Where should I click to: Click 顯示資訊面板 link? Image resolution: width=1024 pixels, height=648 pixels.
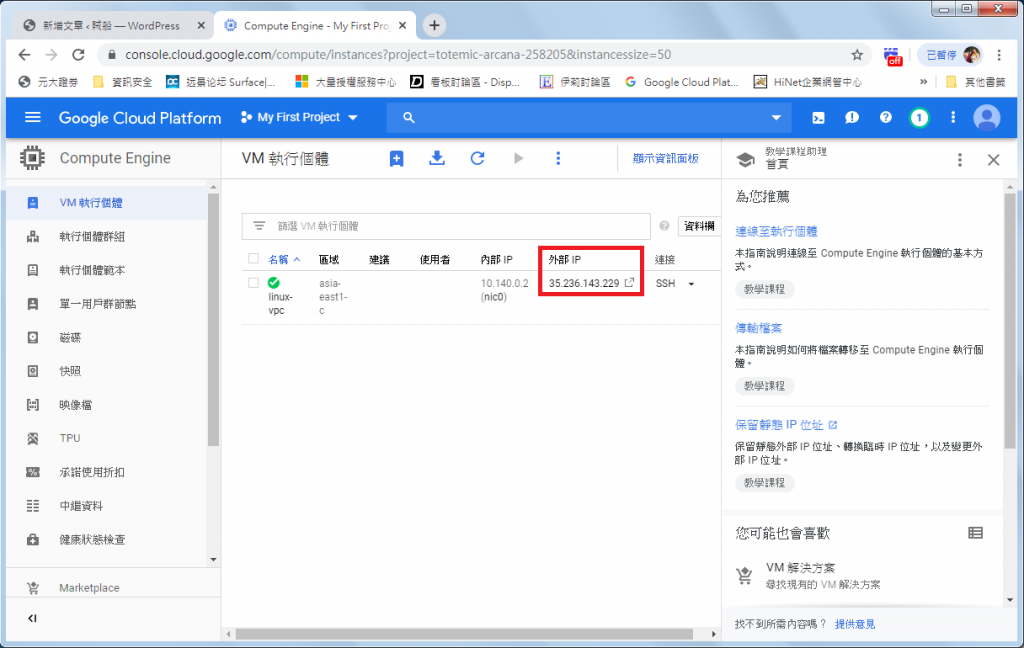coord(665,159)
